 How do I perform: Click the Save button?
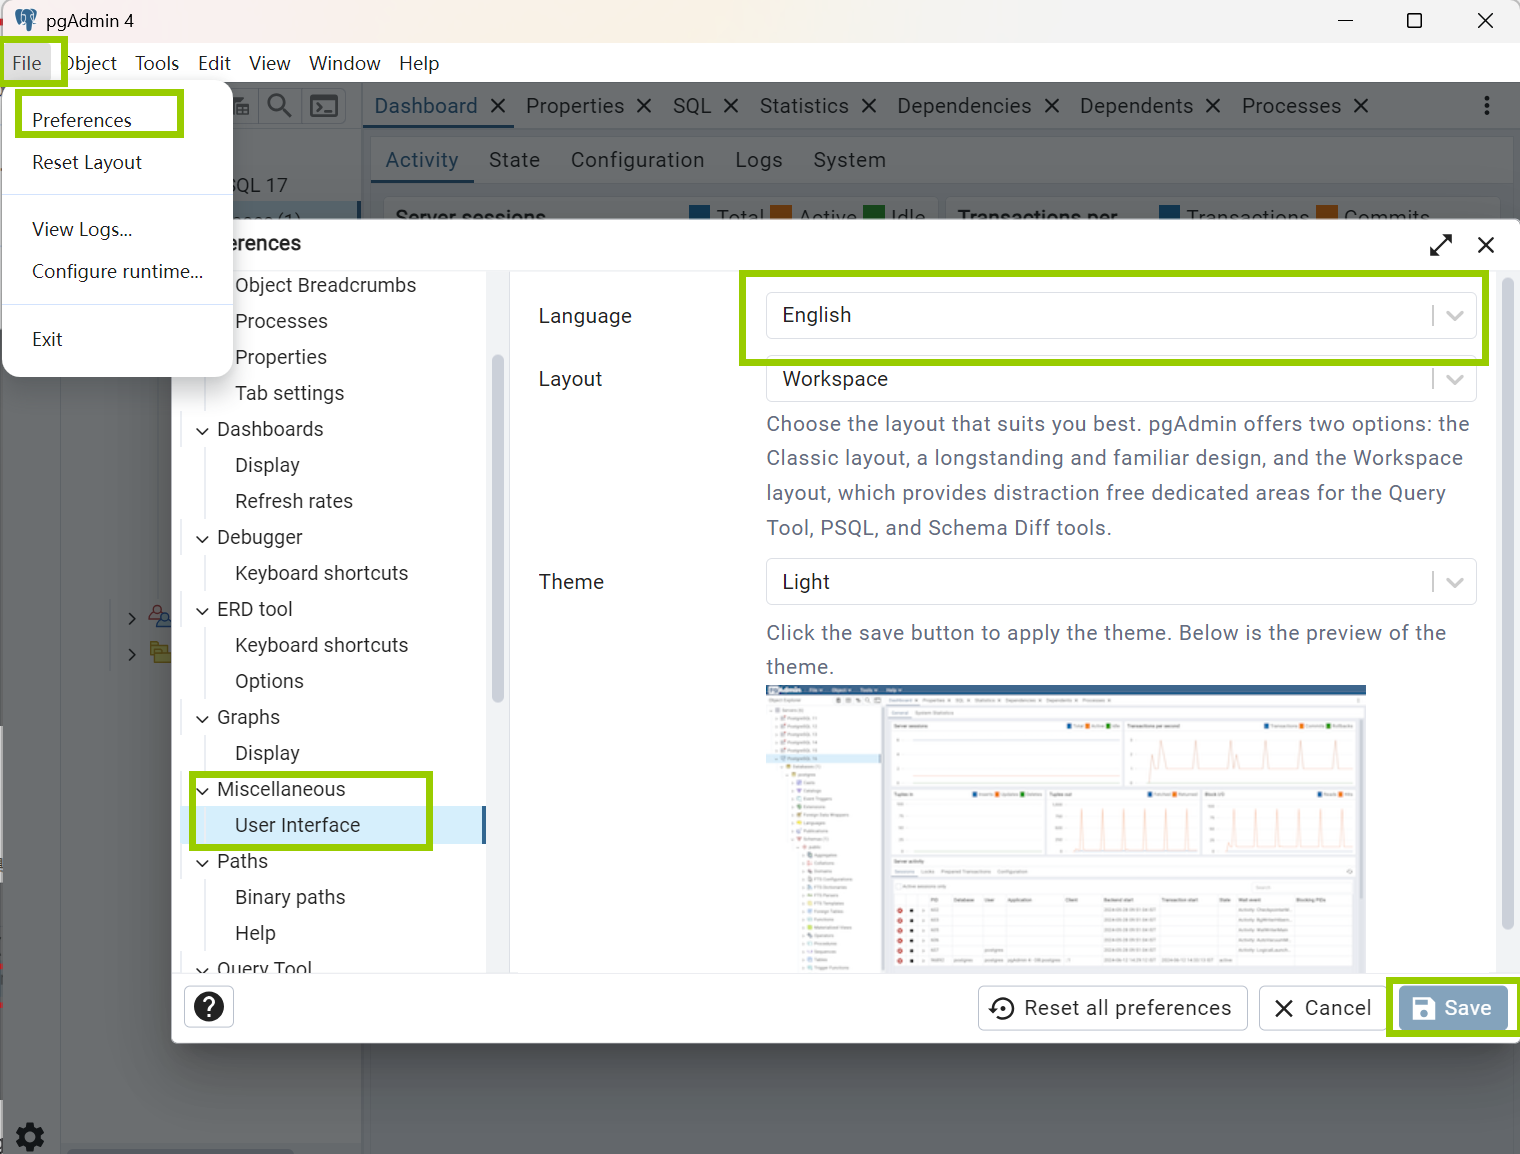click(x=1452, y=1008)
